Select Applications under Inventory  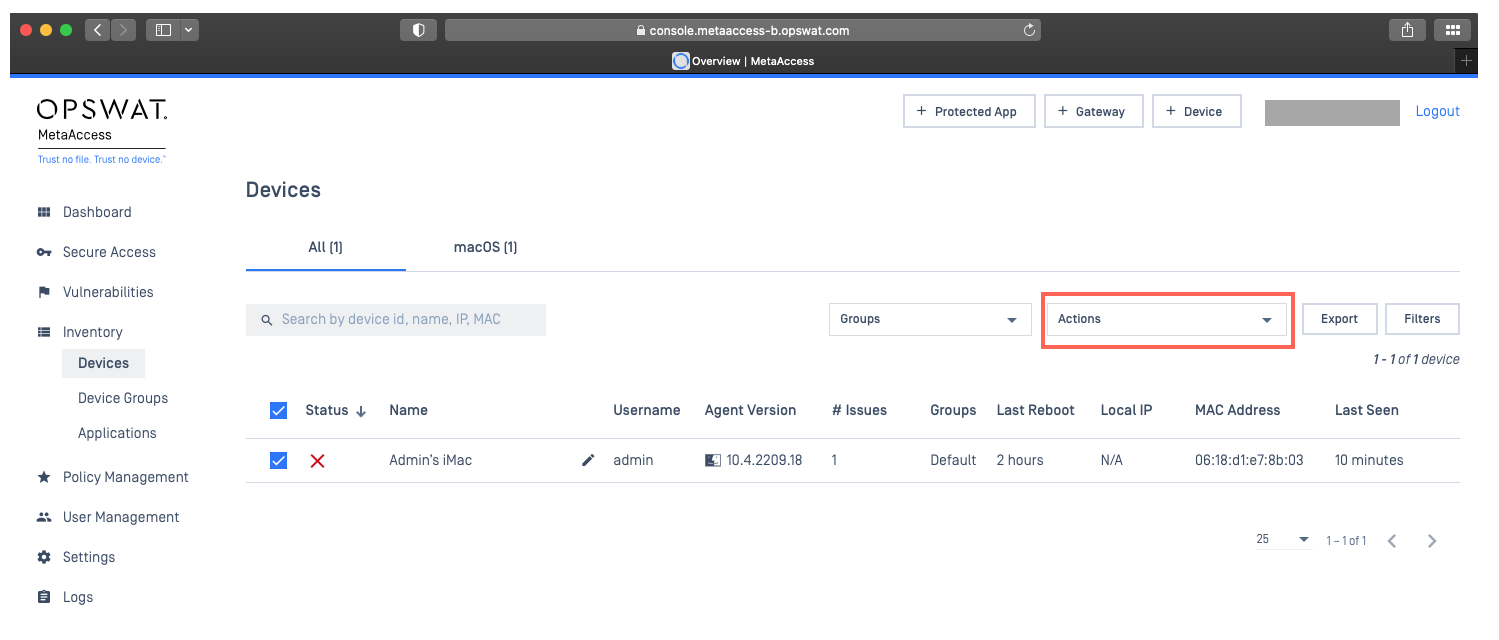[x=117, y=433]
